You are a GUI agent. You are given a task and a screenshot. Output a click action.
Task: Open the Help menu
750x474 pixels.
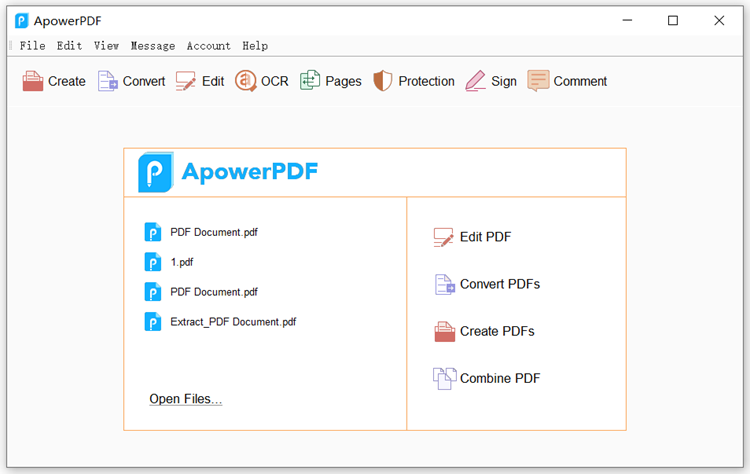click(255, 46)
